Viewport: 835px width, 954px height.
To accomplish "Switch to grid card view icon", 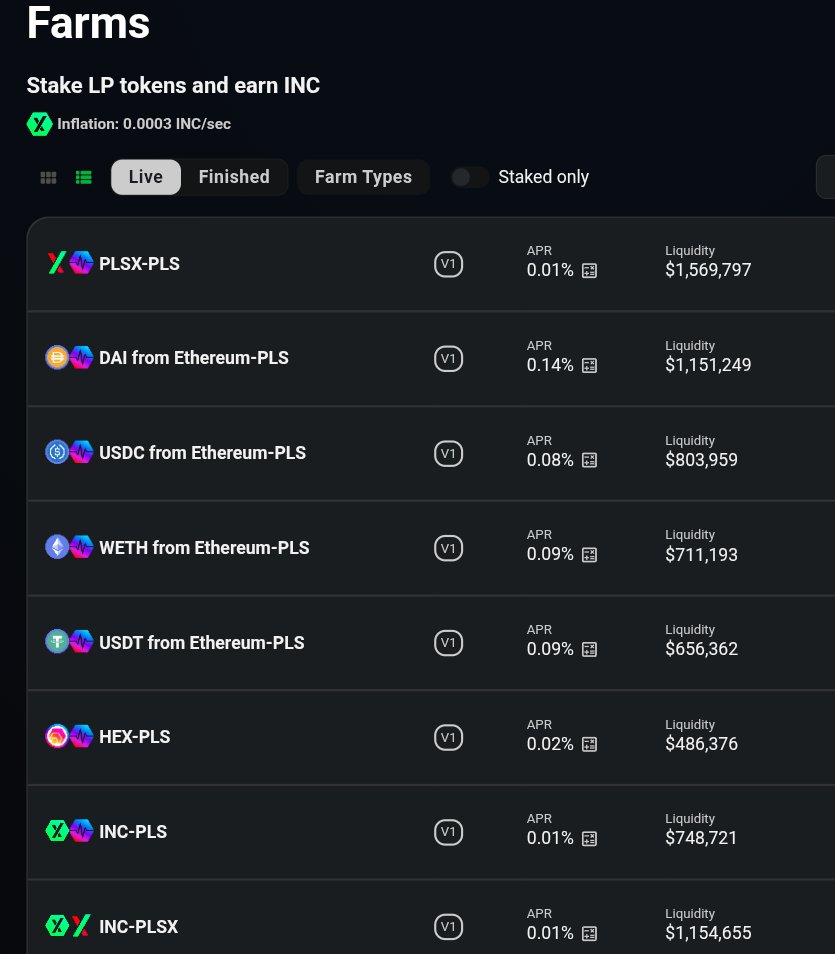I will (x=48, y=178).
